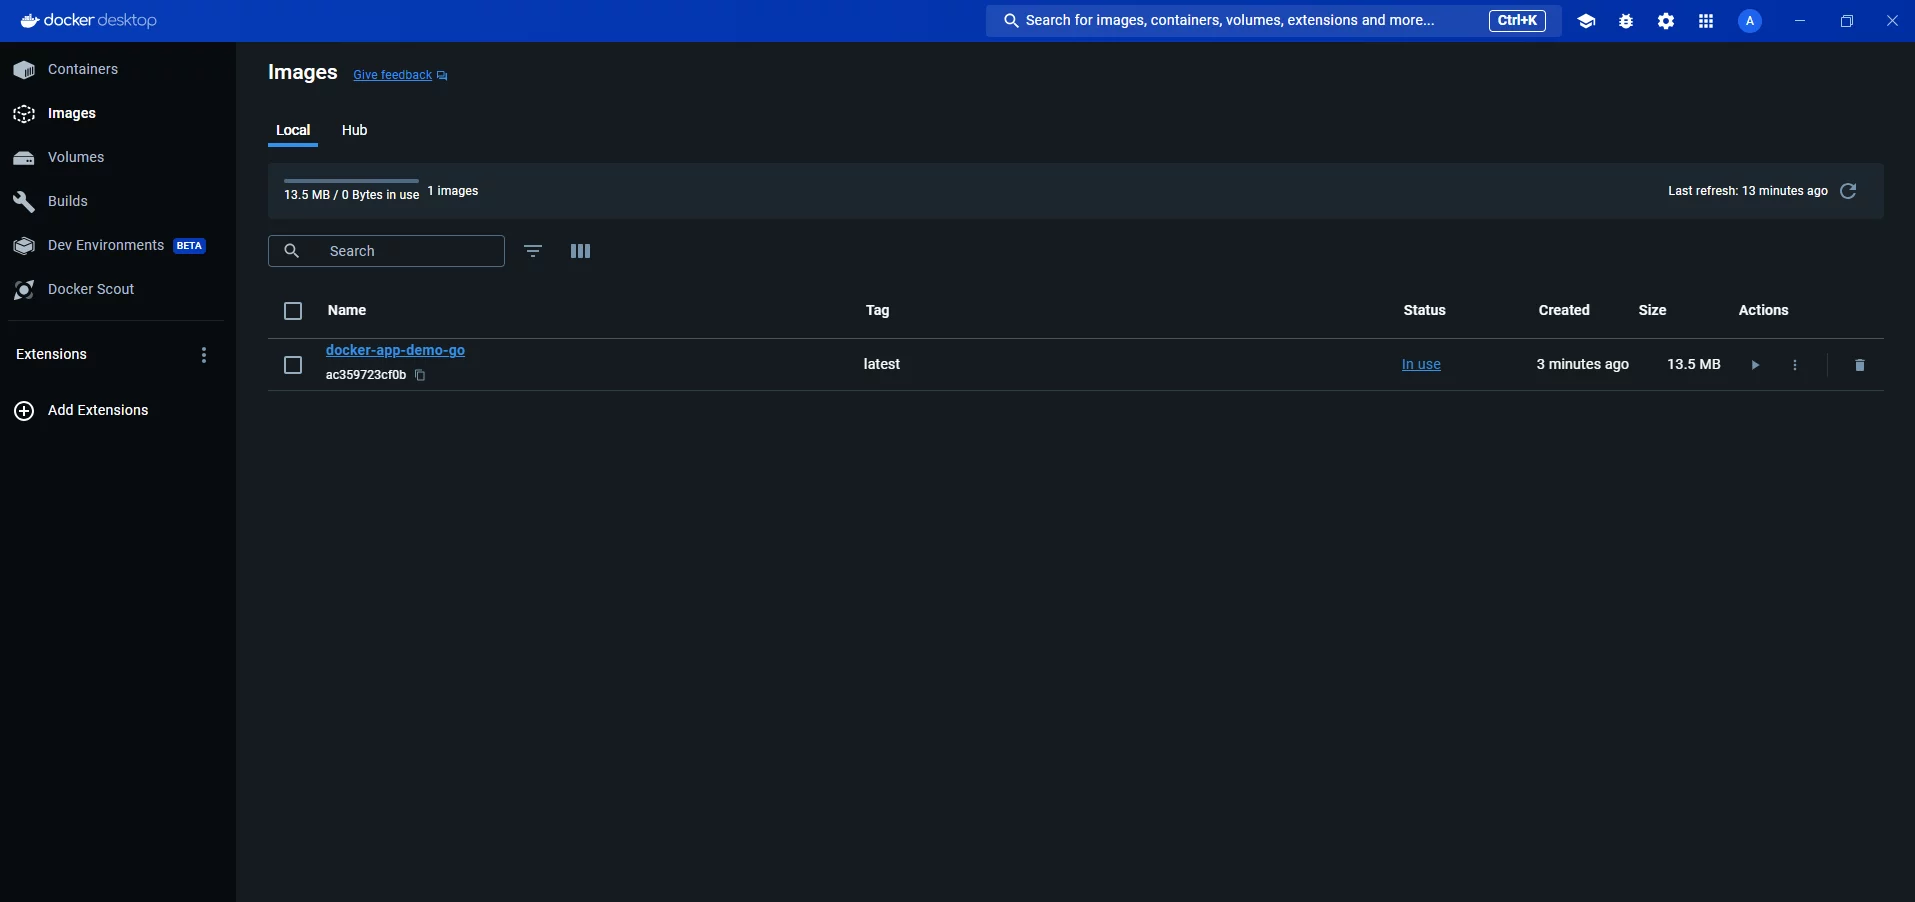
Task: Sort by the Status column header
Action: click(1424, 310)
